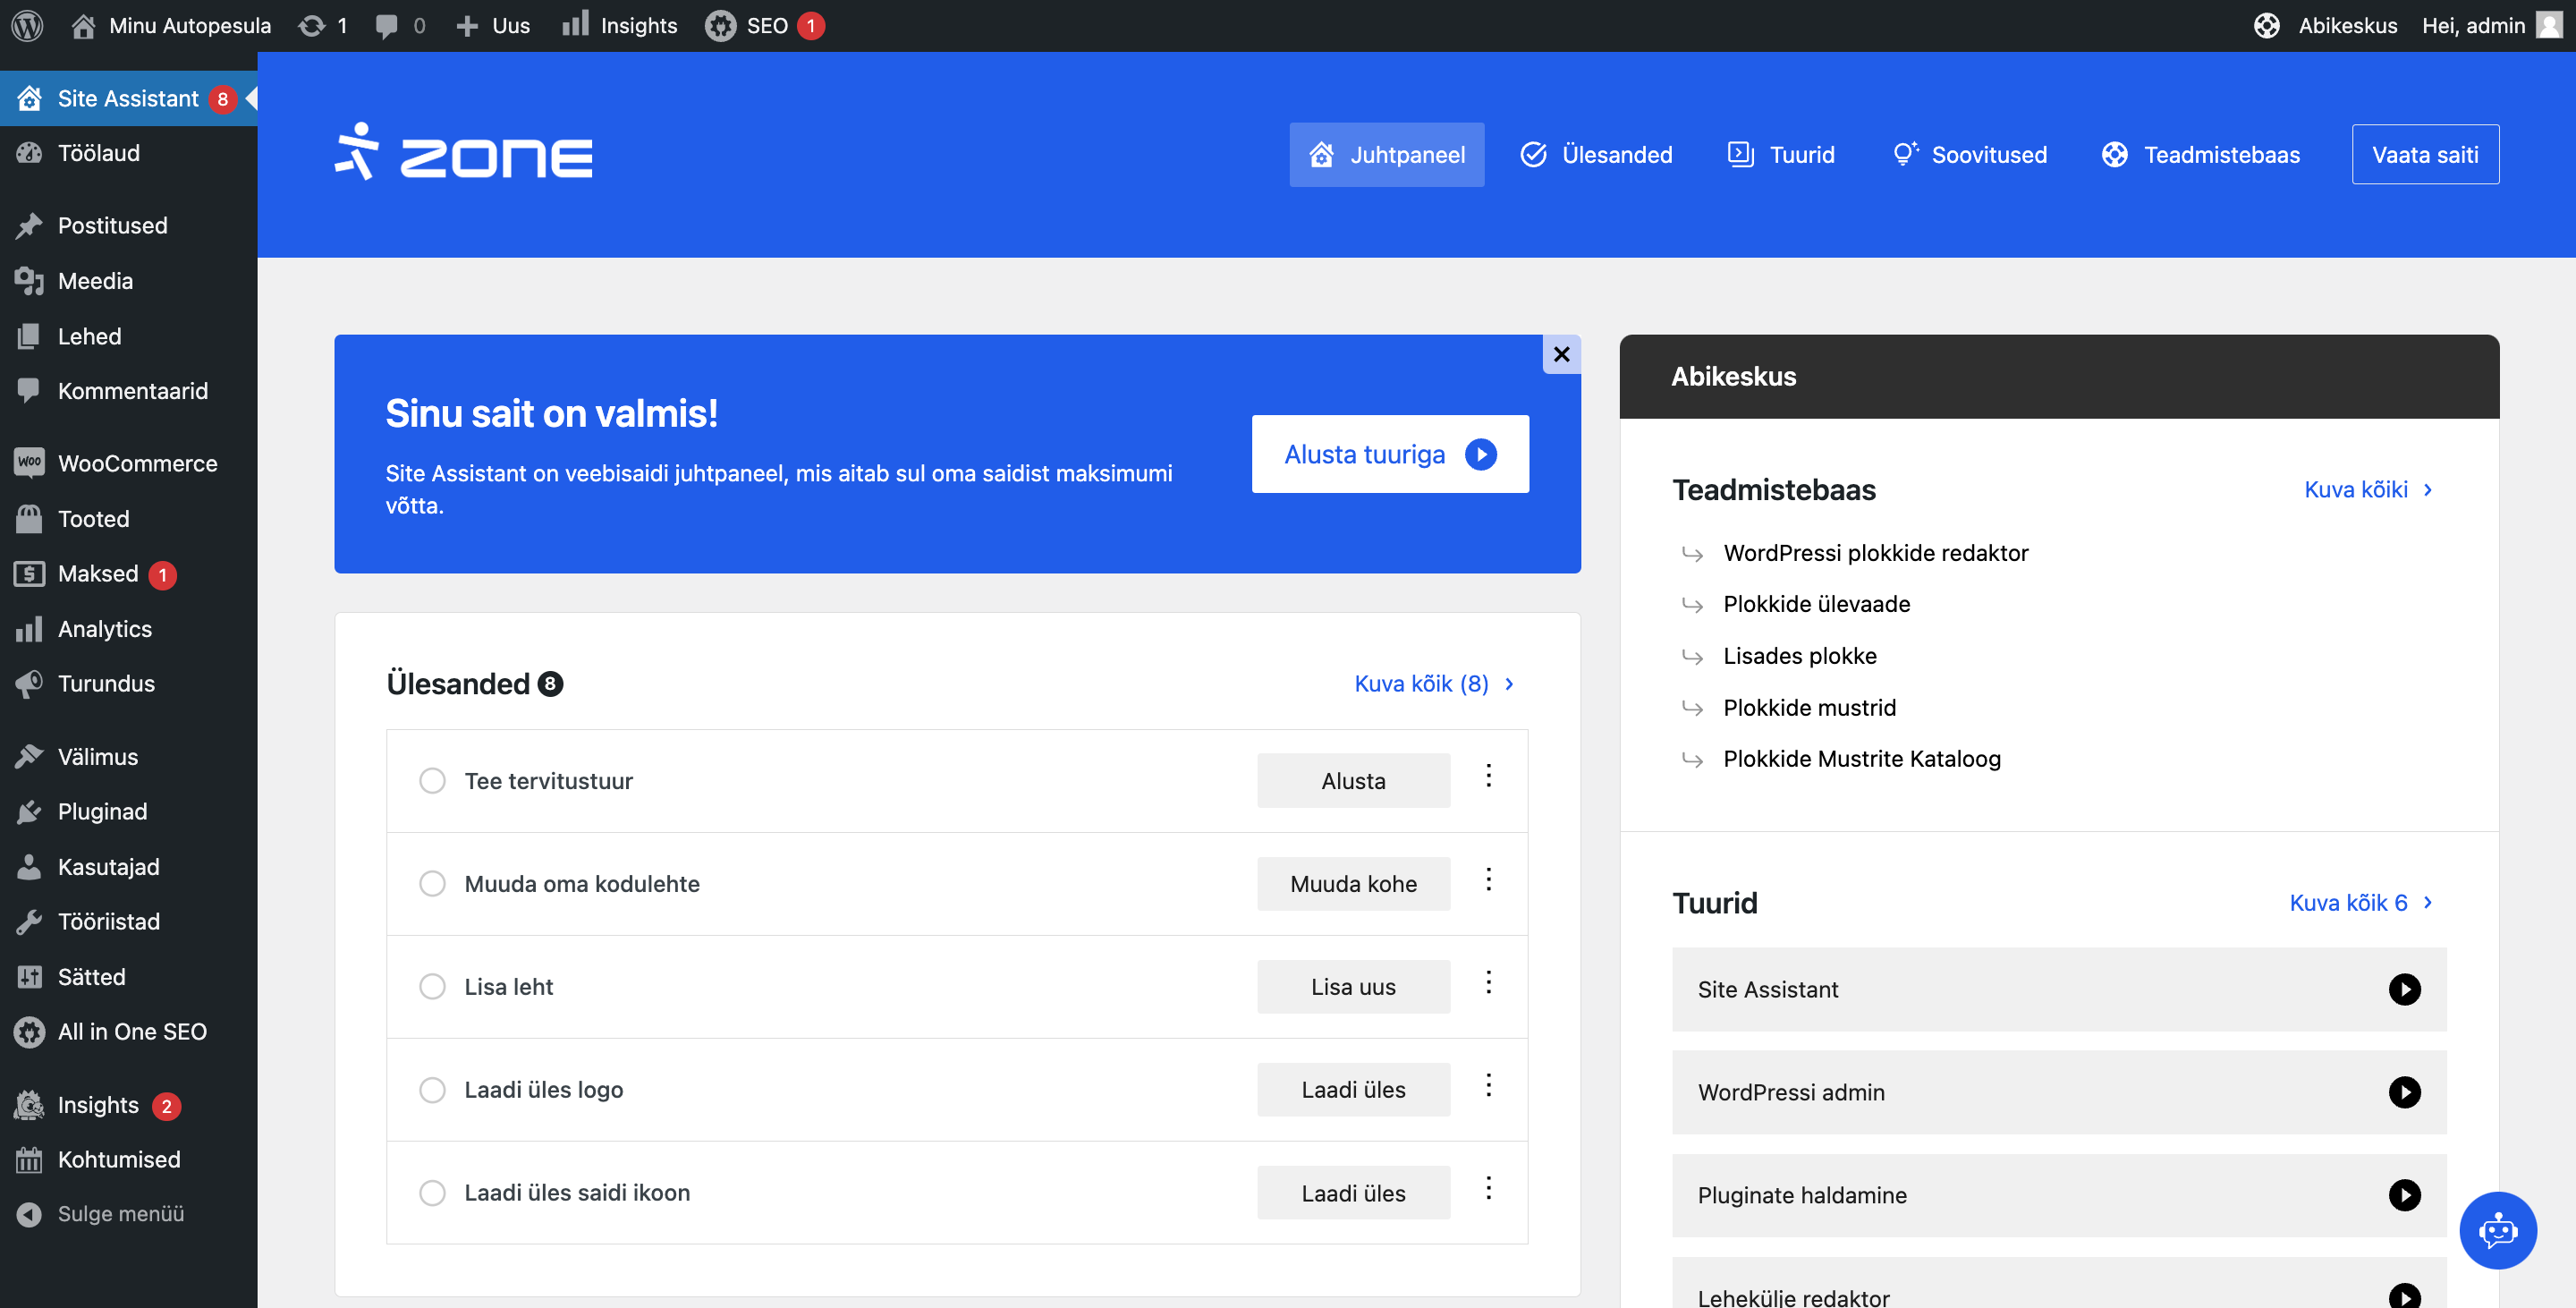Image resolution: width=2576 pixels, height=1308 pixels.
Task: Close the 'Sinu sait on valmis' banner
Action: 1561,354
